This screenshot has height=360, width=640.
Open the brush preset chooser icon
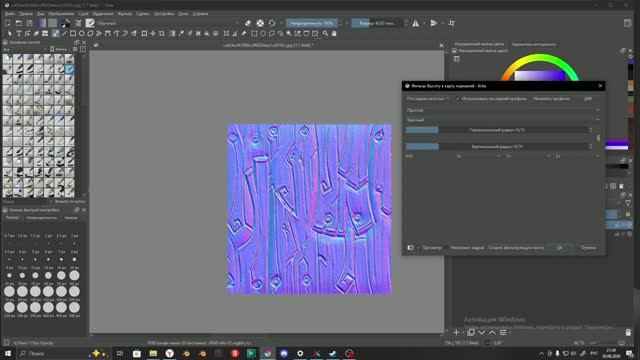point(90,23)
